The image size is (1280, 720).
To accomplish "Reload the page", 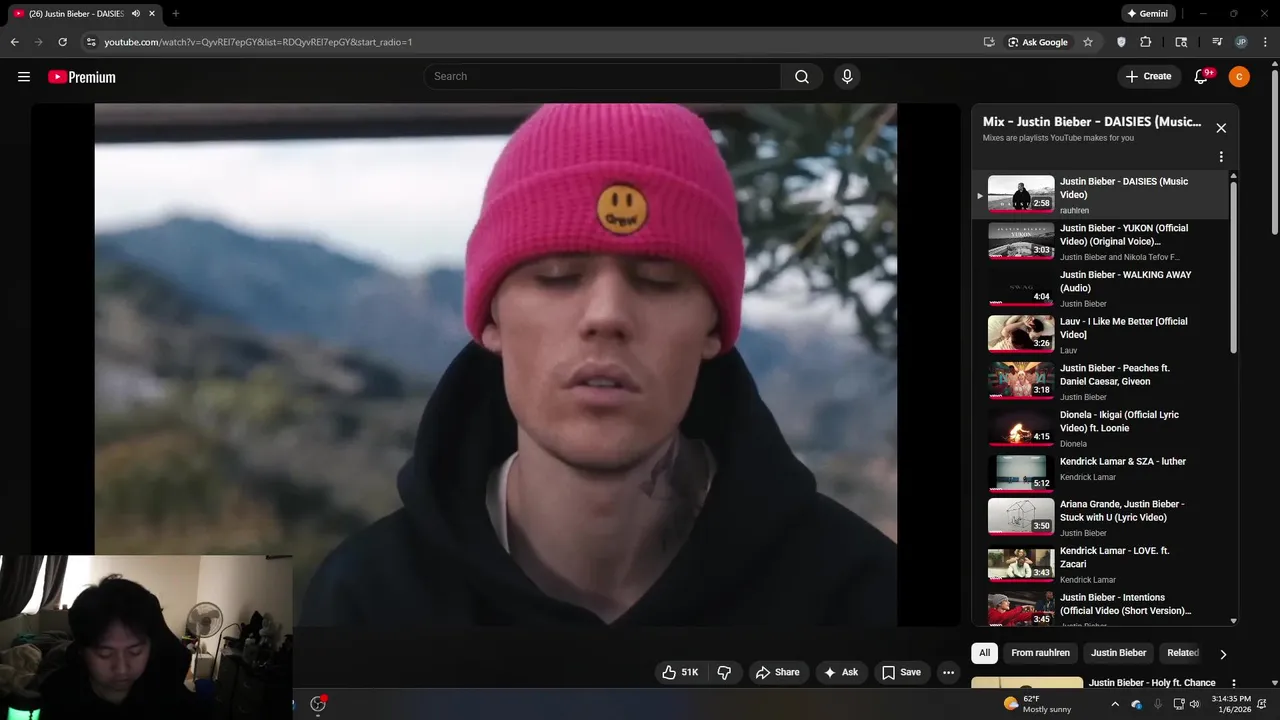I will pos(63,42).
